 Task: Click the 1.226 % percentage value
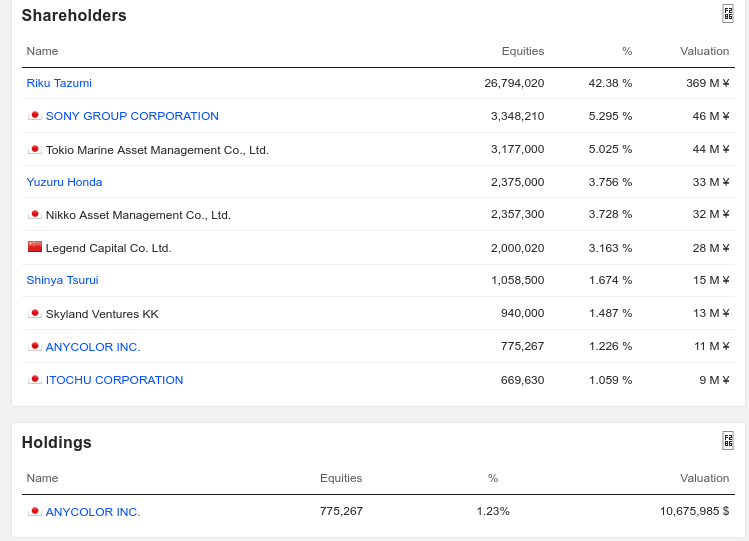click(x=610, y=346)
